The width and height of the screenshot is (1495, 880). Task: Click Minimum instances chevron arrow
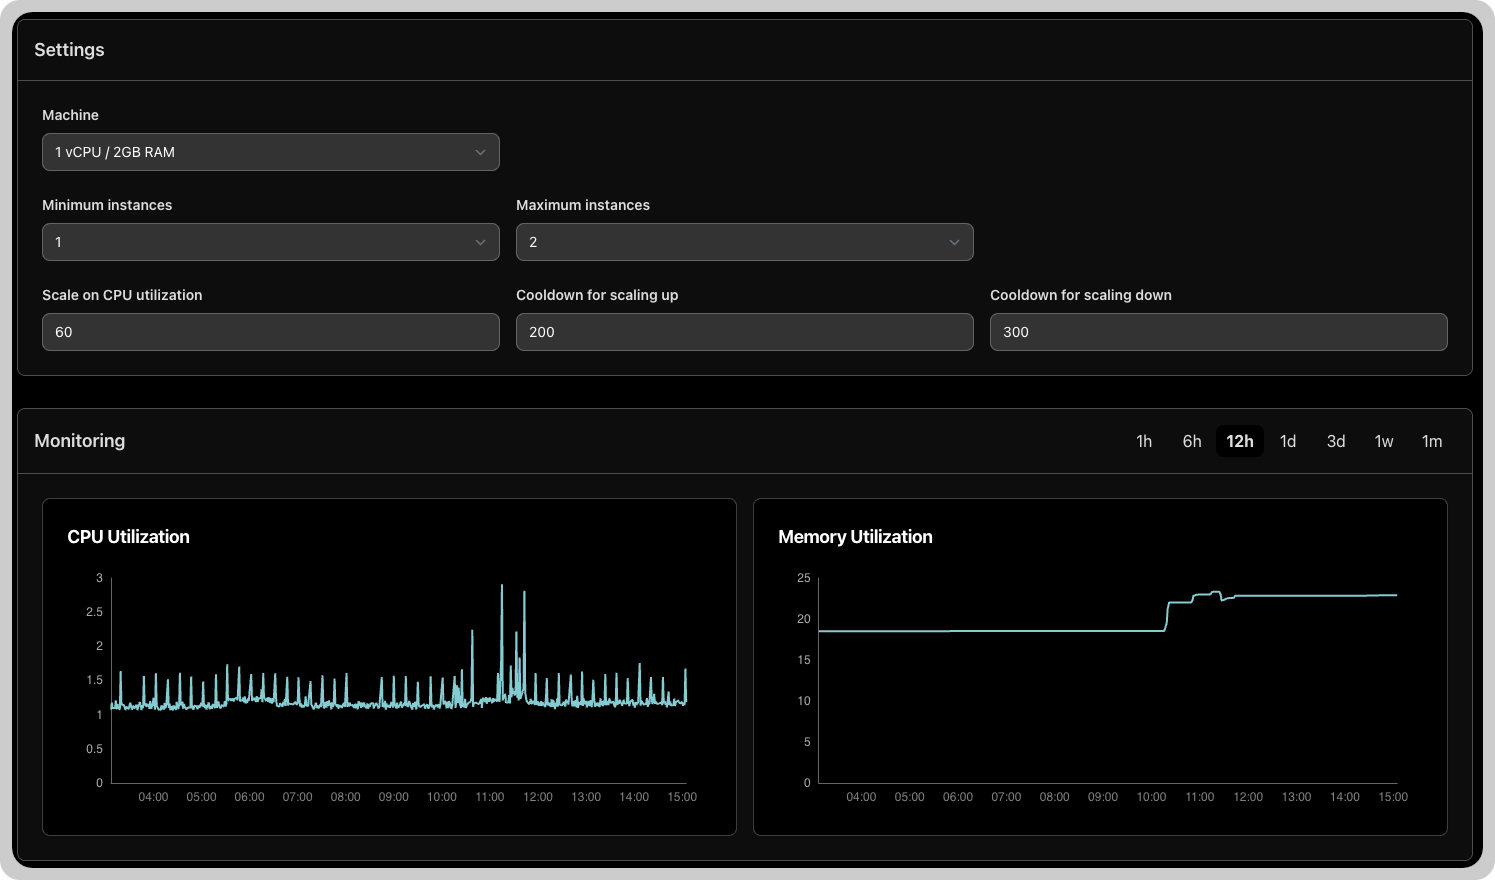[480, 242]
